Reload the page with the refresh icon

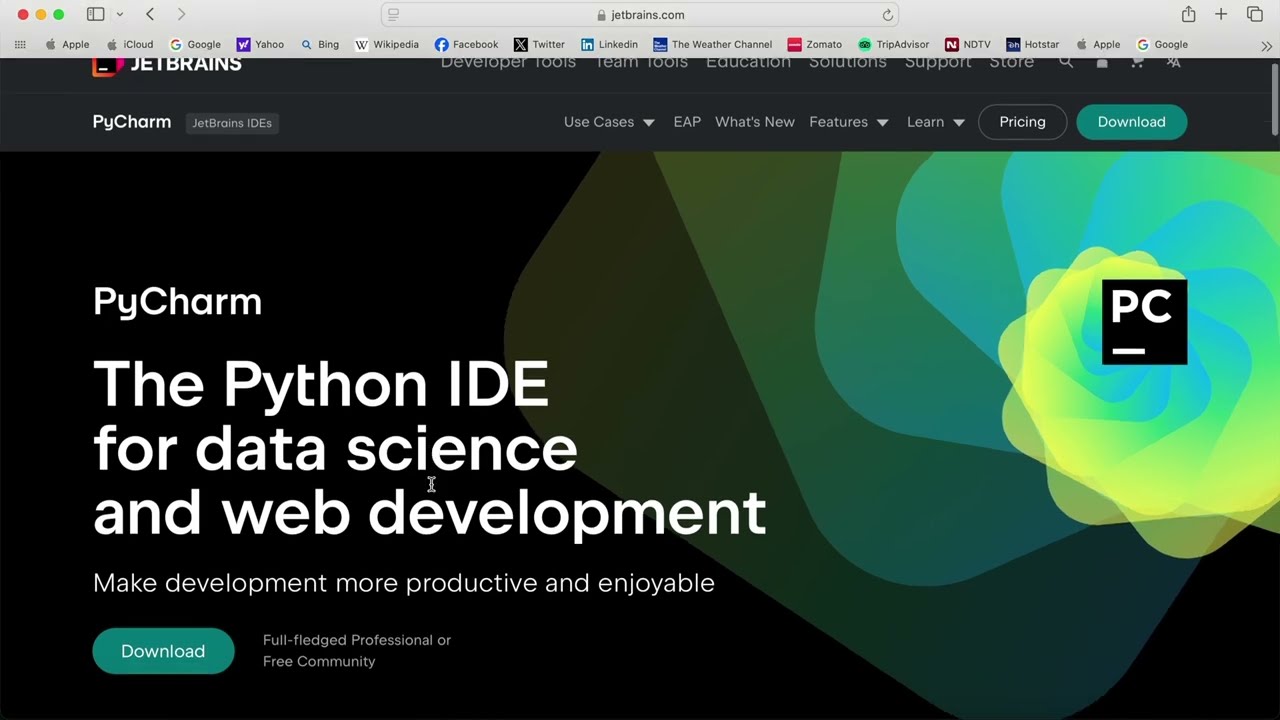click(887, 15)
